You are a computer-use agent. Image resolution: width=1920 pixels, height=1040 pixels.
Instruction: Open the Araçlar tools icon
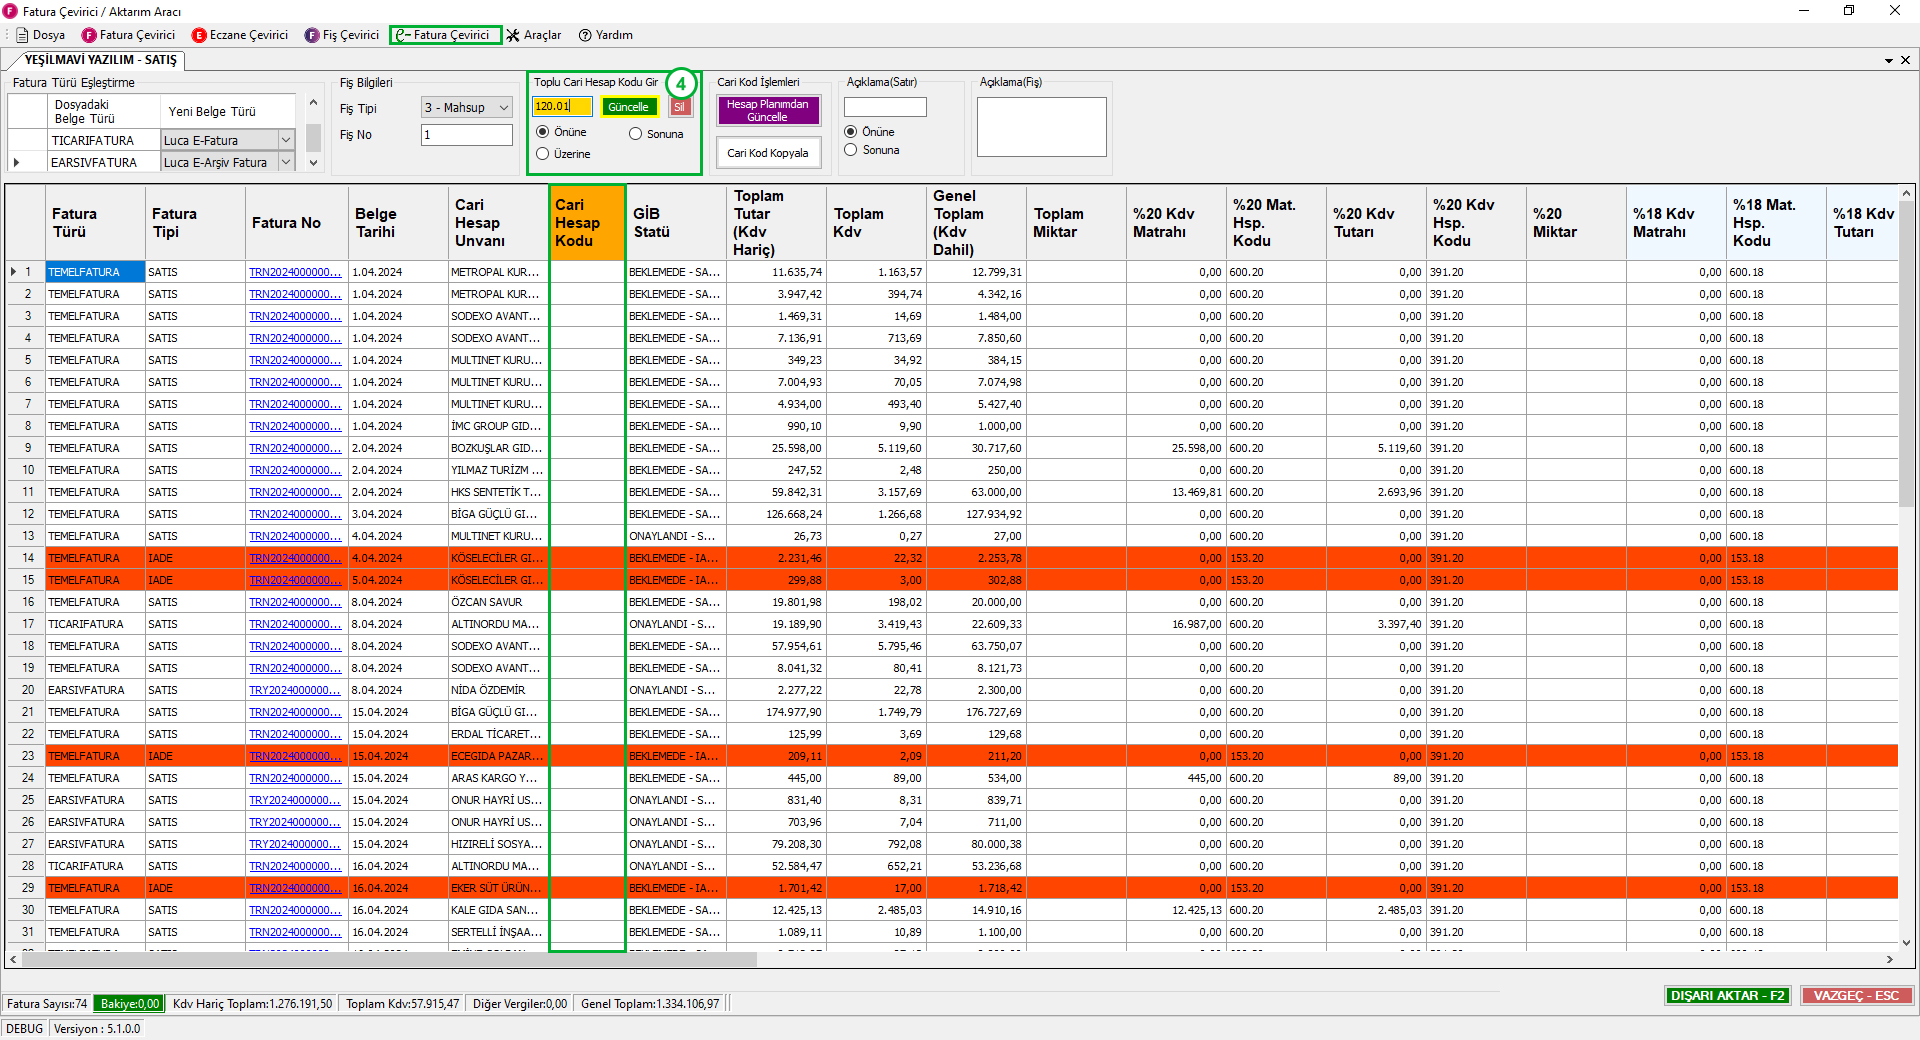513,35
